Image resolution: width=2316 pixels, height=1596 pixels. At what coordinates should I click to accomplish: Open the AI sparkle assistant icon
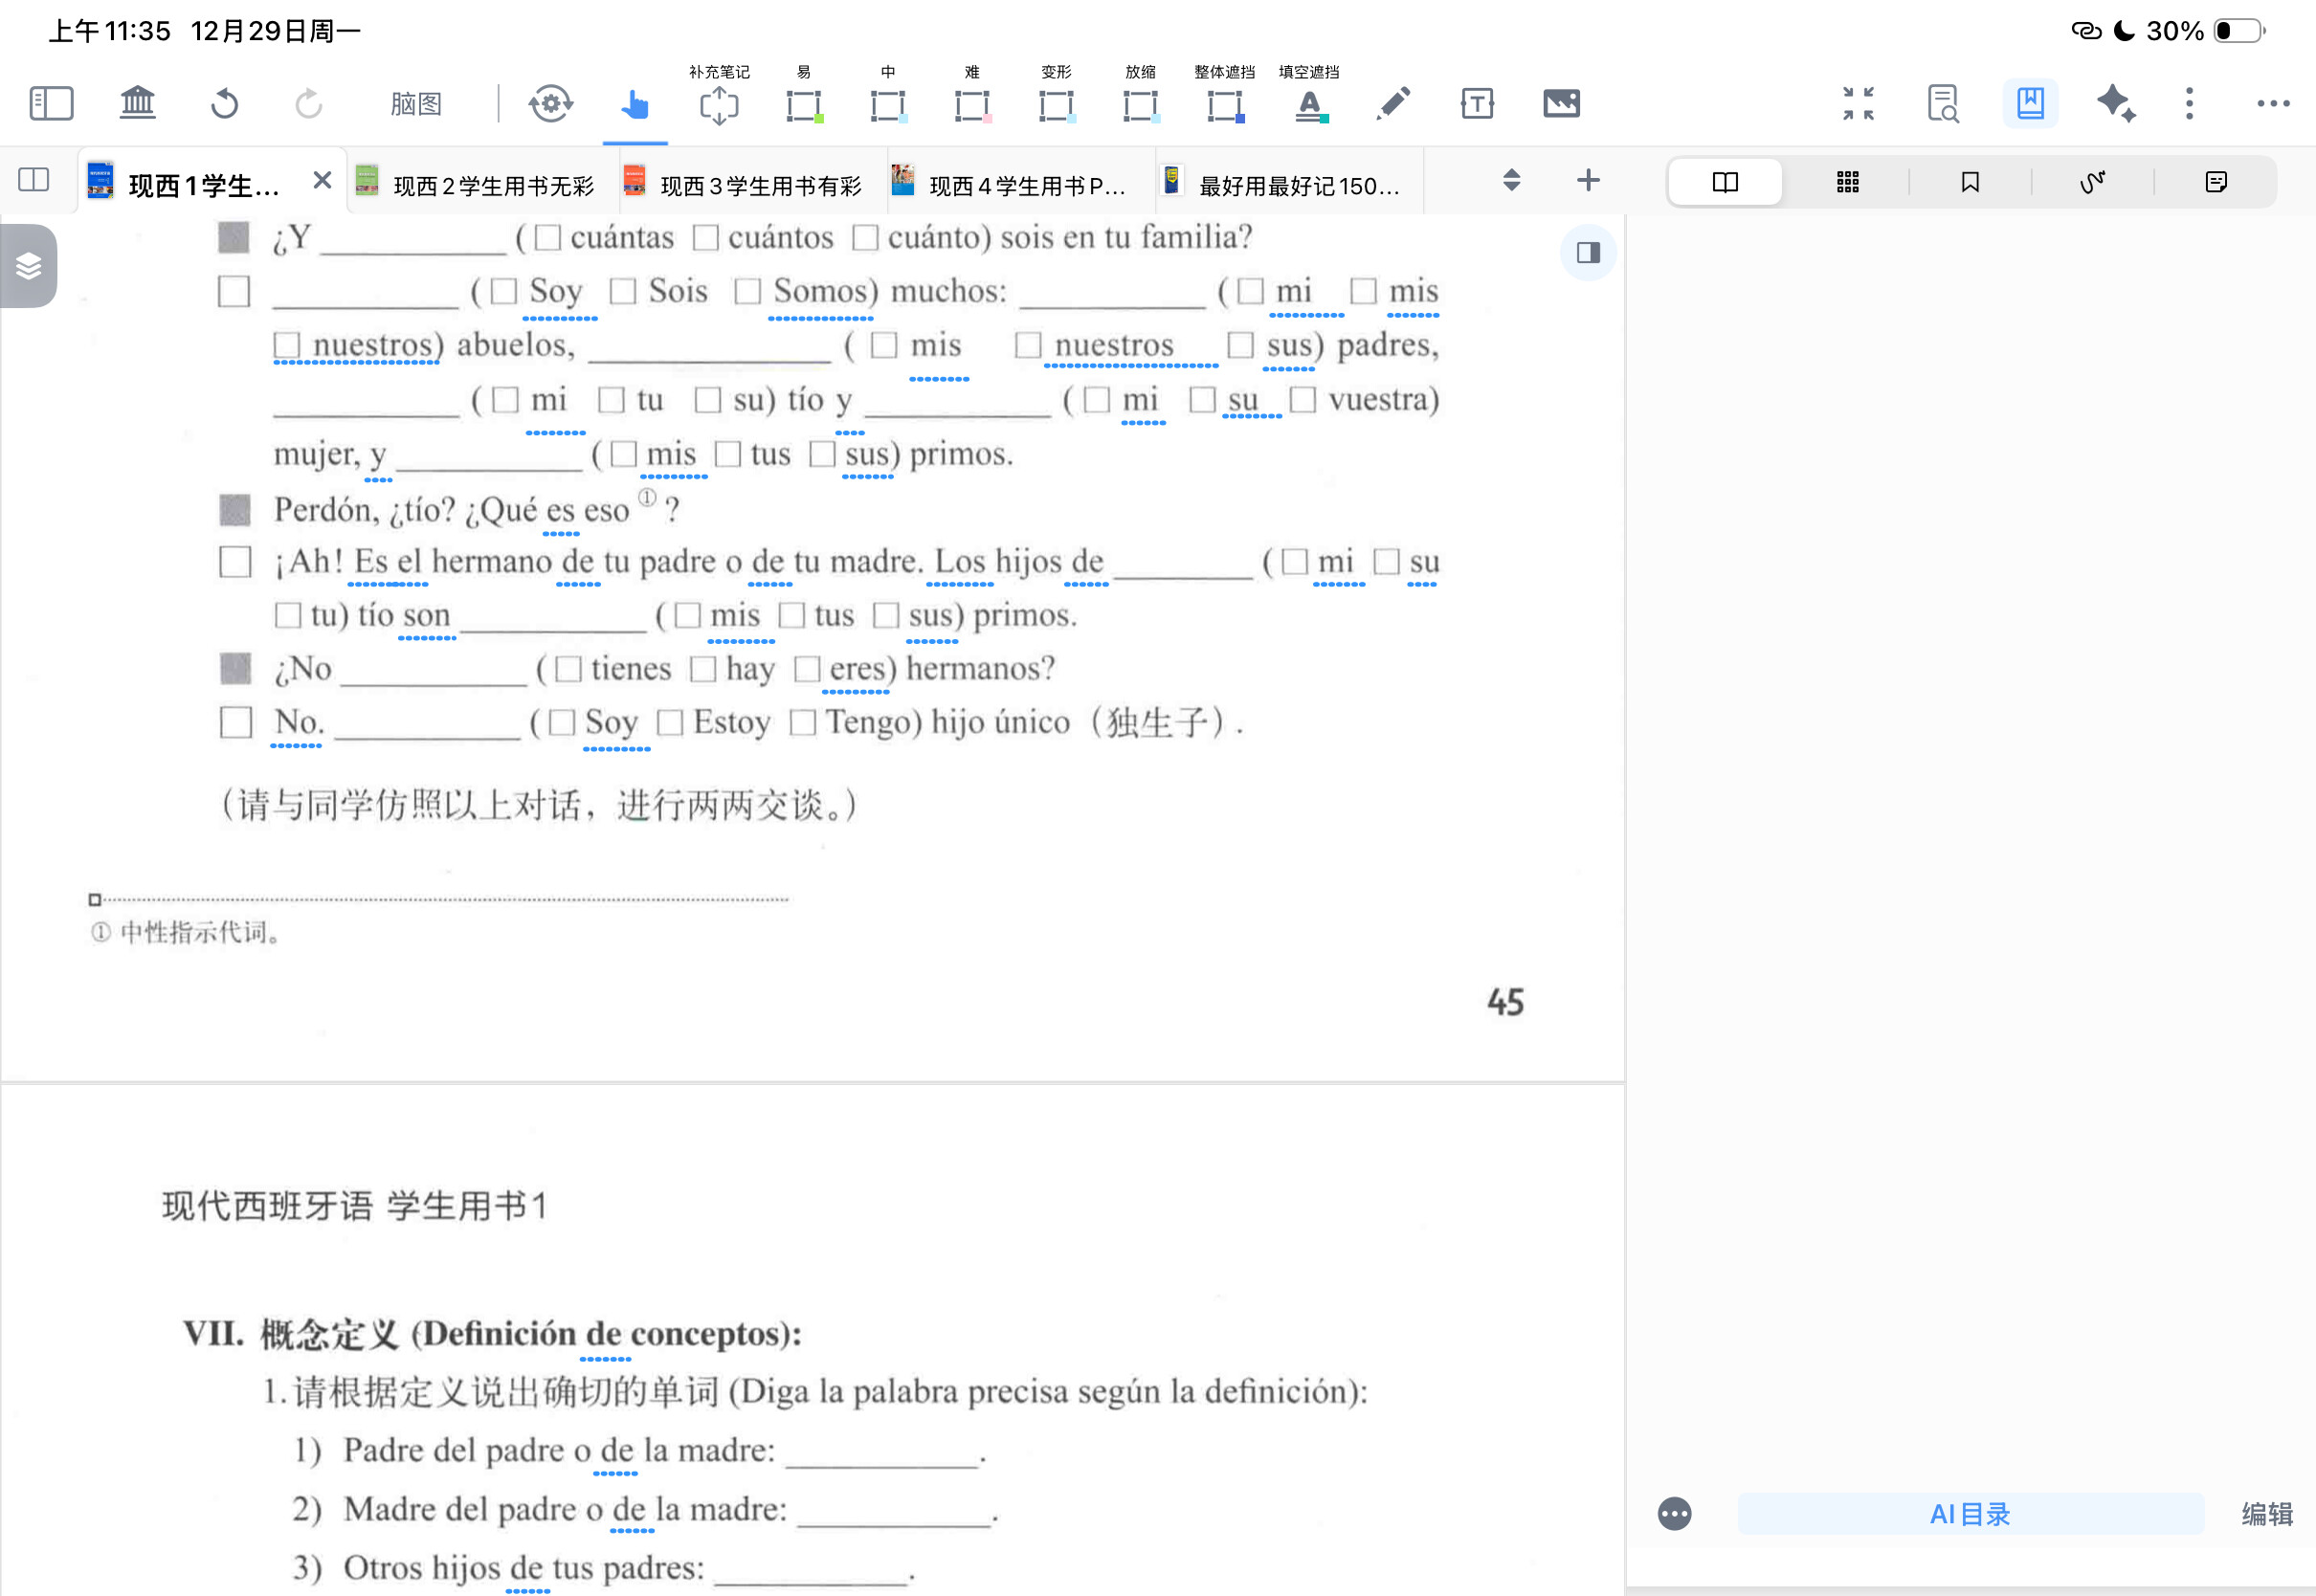click(2115, 103)
